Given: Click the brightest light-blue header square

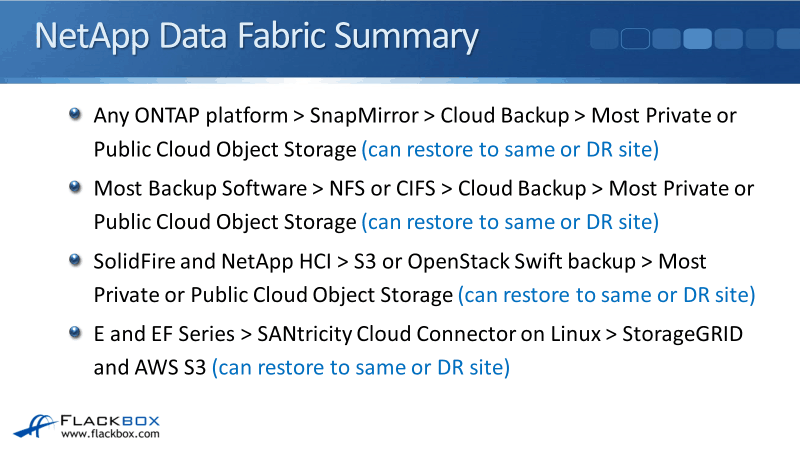Looking at the screenshot, I should 697,39.
